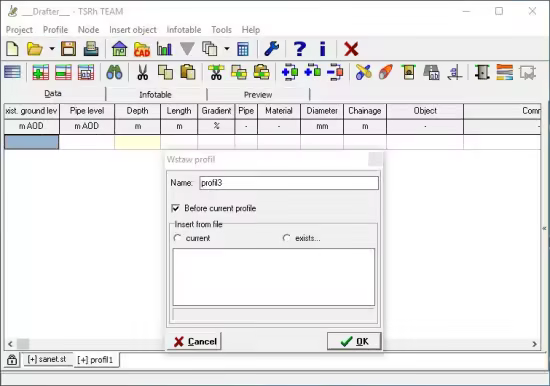Click the edit table cell icon
Image resolution: width=550 pixels, height=386 pixels.
pos(86,73)
